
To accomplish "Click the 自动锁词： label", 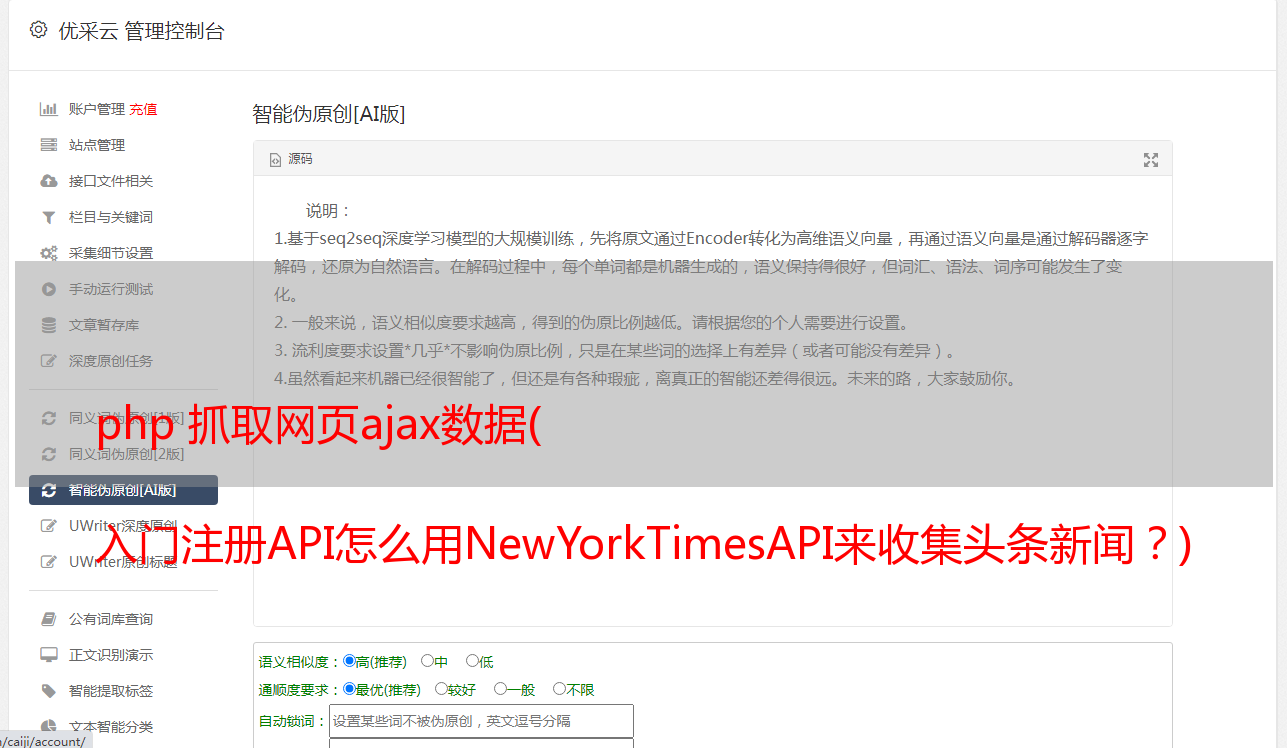I will click(293, 721).
